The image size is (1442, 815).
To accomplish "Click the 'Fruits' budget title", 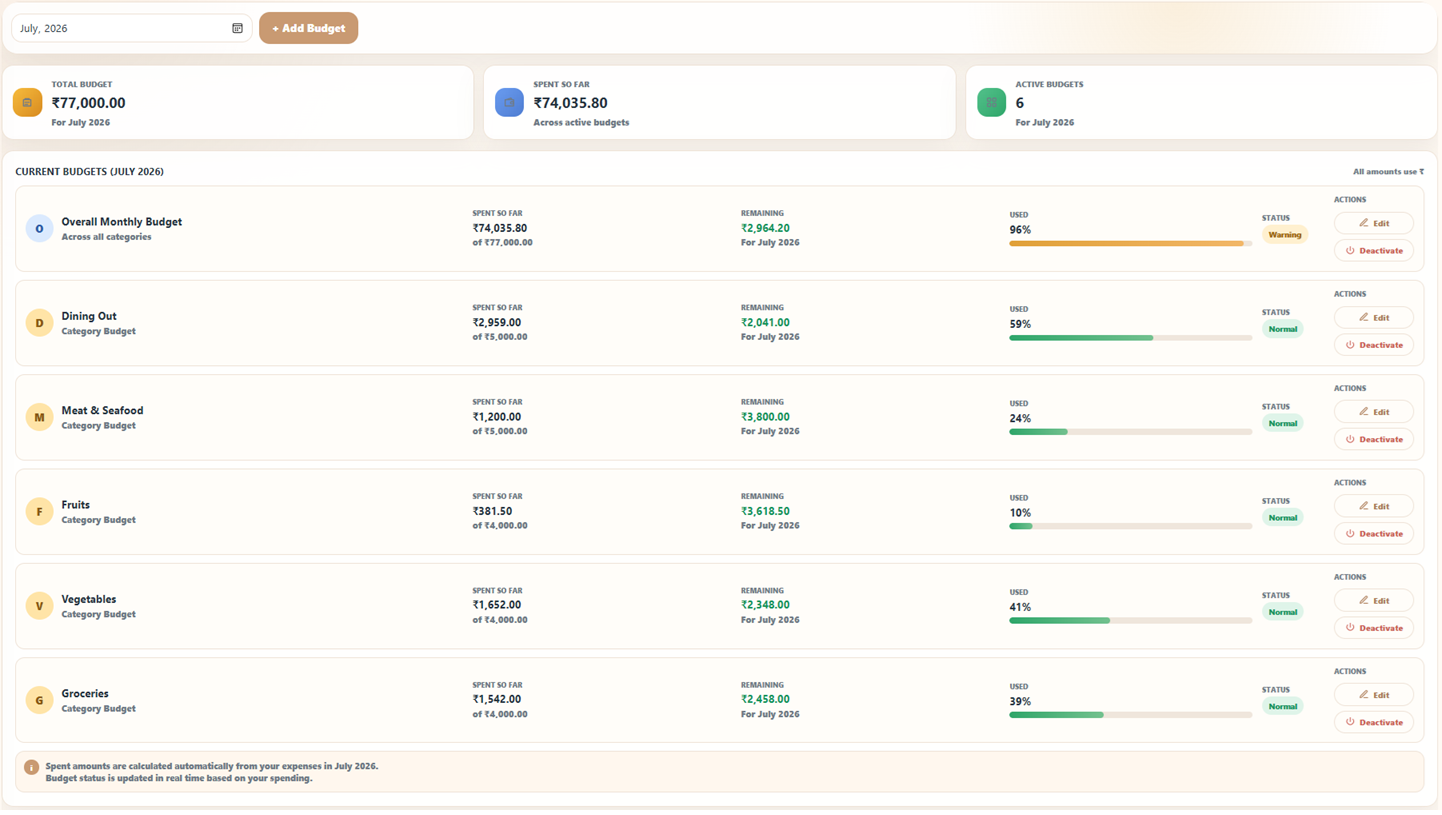I will [76, 505].
